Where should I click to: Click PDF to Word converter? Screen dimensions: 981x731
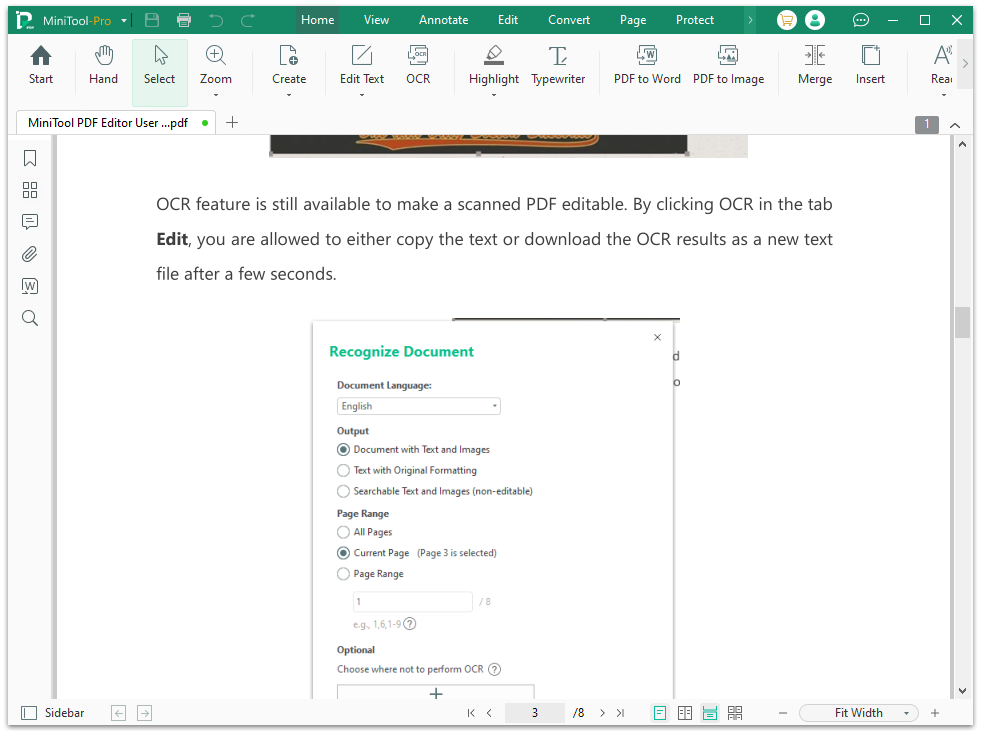click(x=647, y=65)
